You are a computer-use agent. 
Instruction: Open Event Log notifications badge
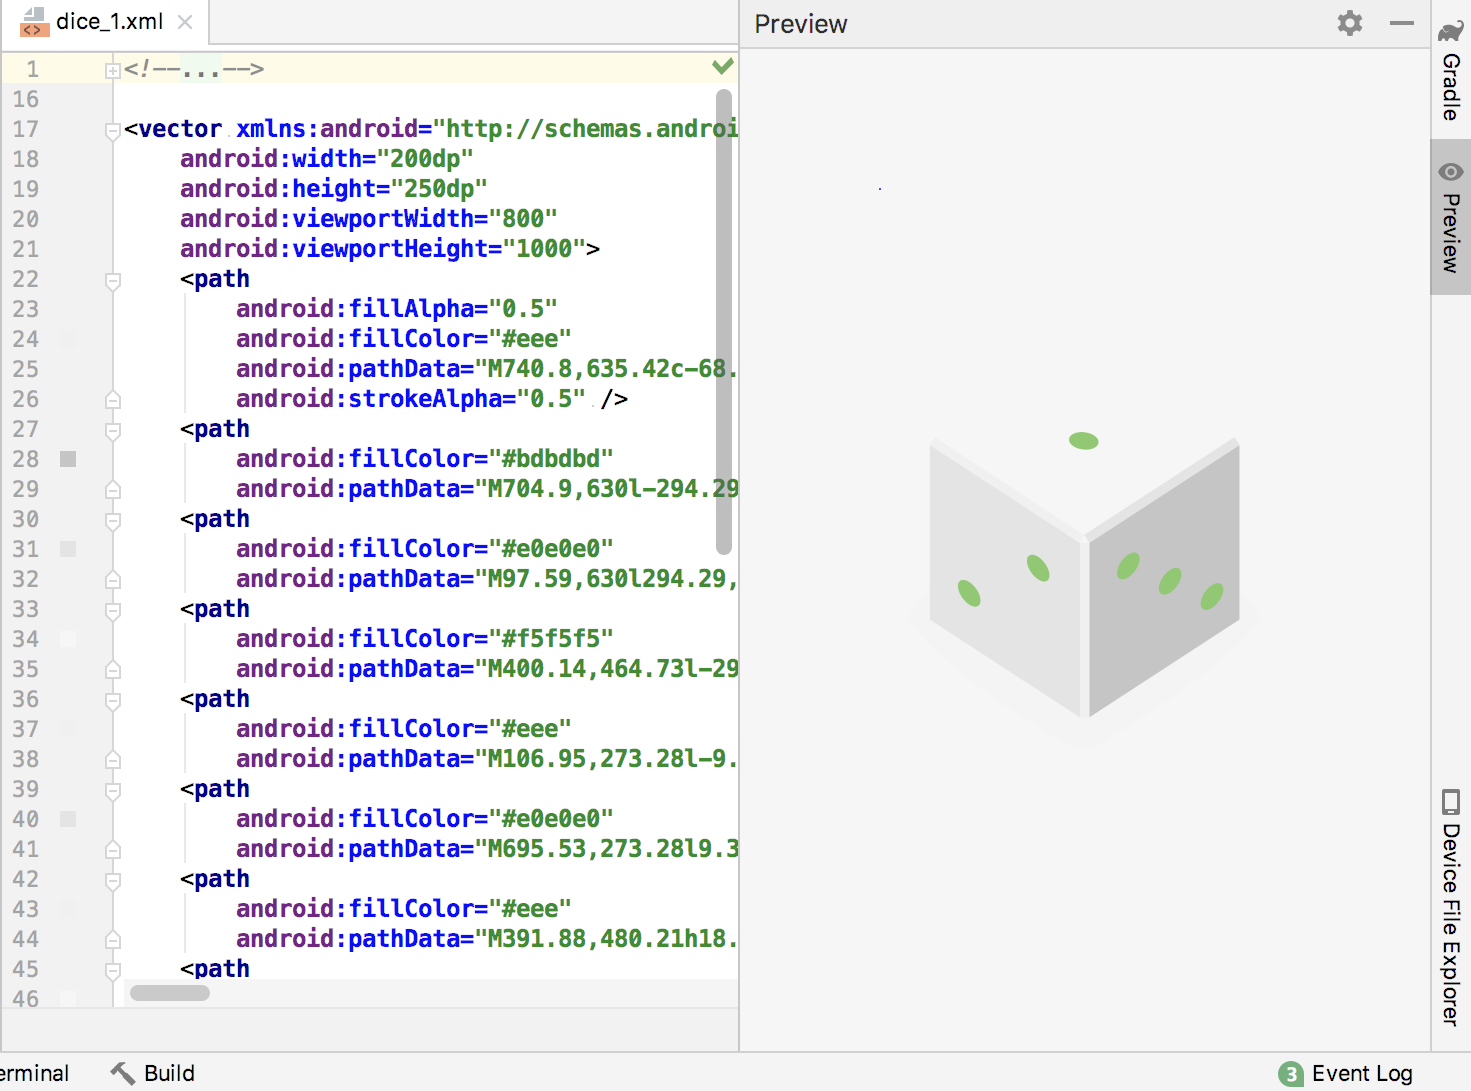pyautogui.click(x=1290, y=1074)
